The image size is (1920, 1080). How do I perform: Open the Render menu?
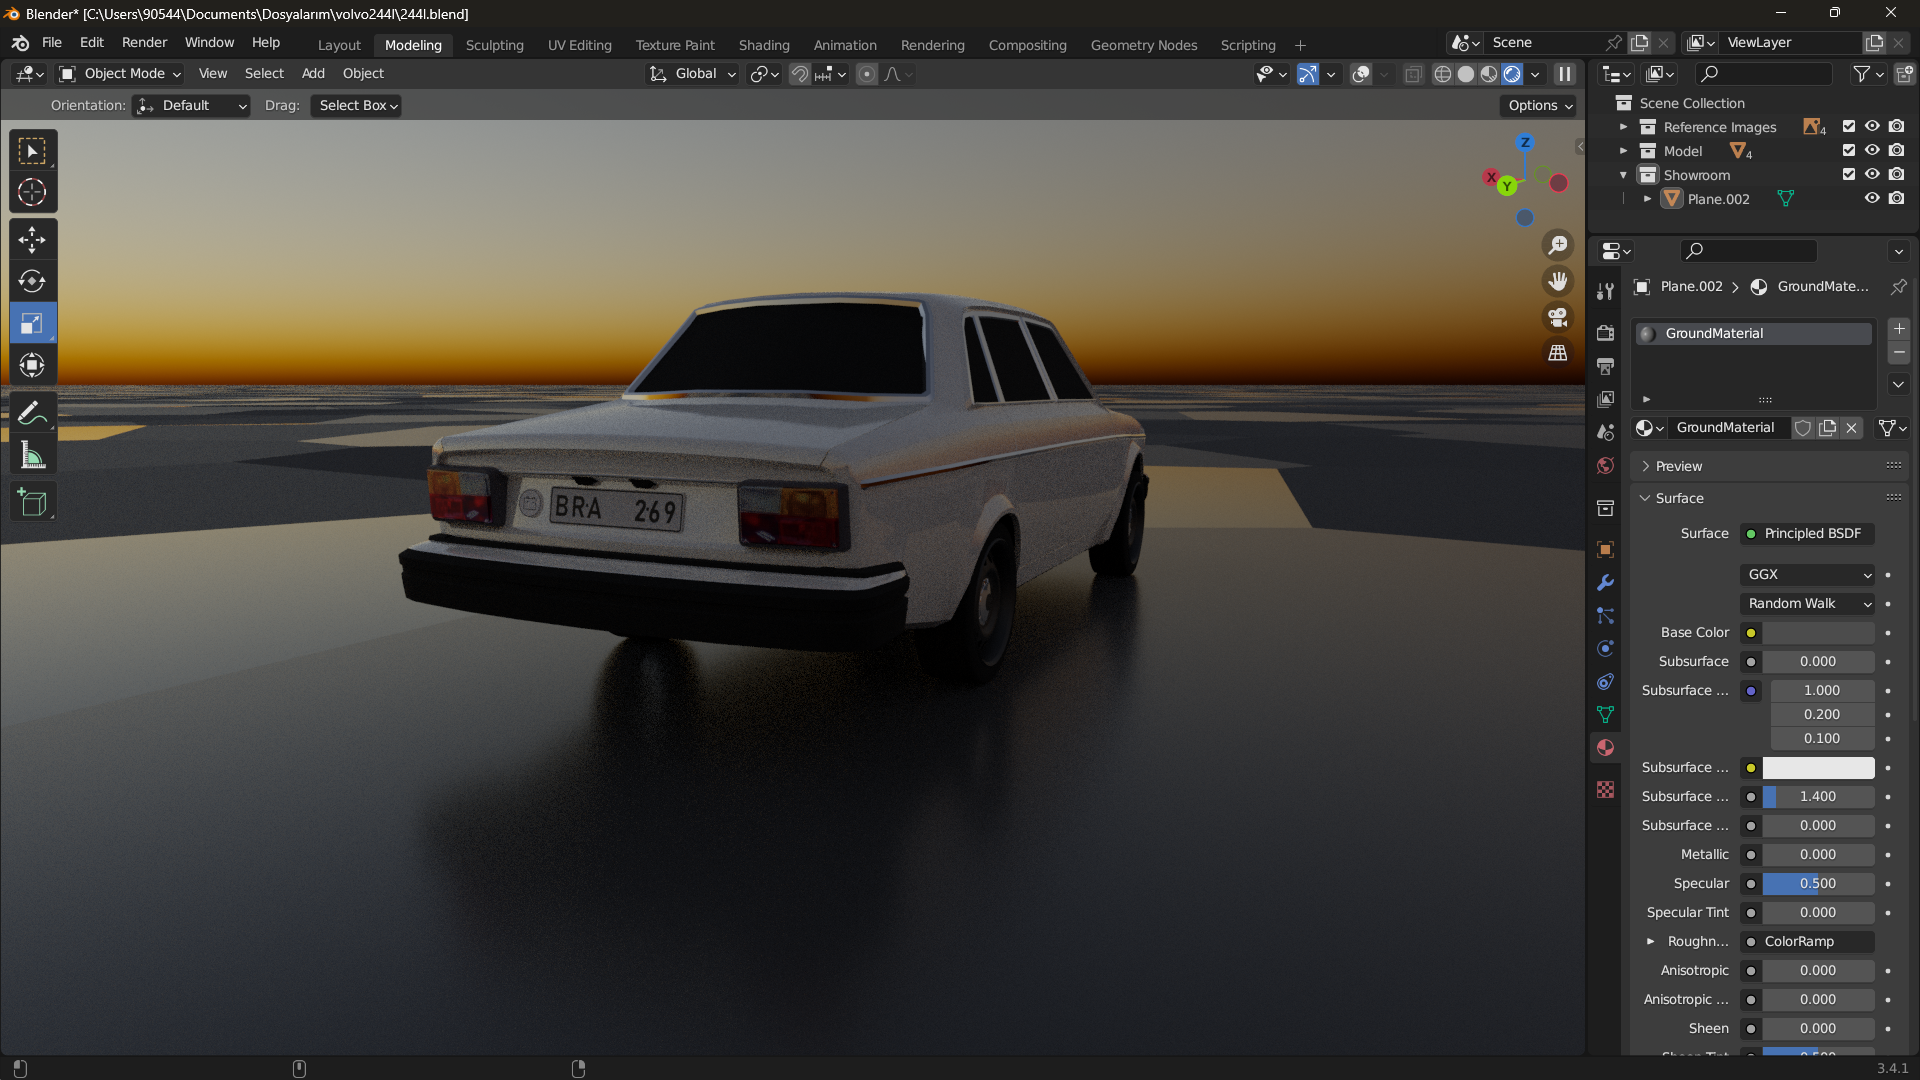(144, 43)
